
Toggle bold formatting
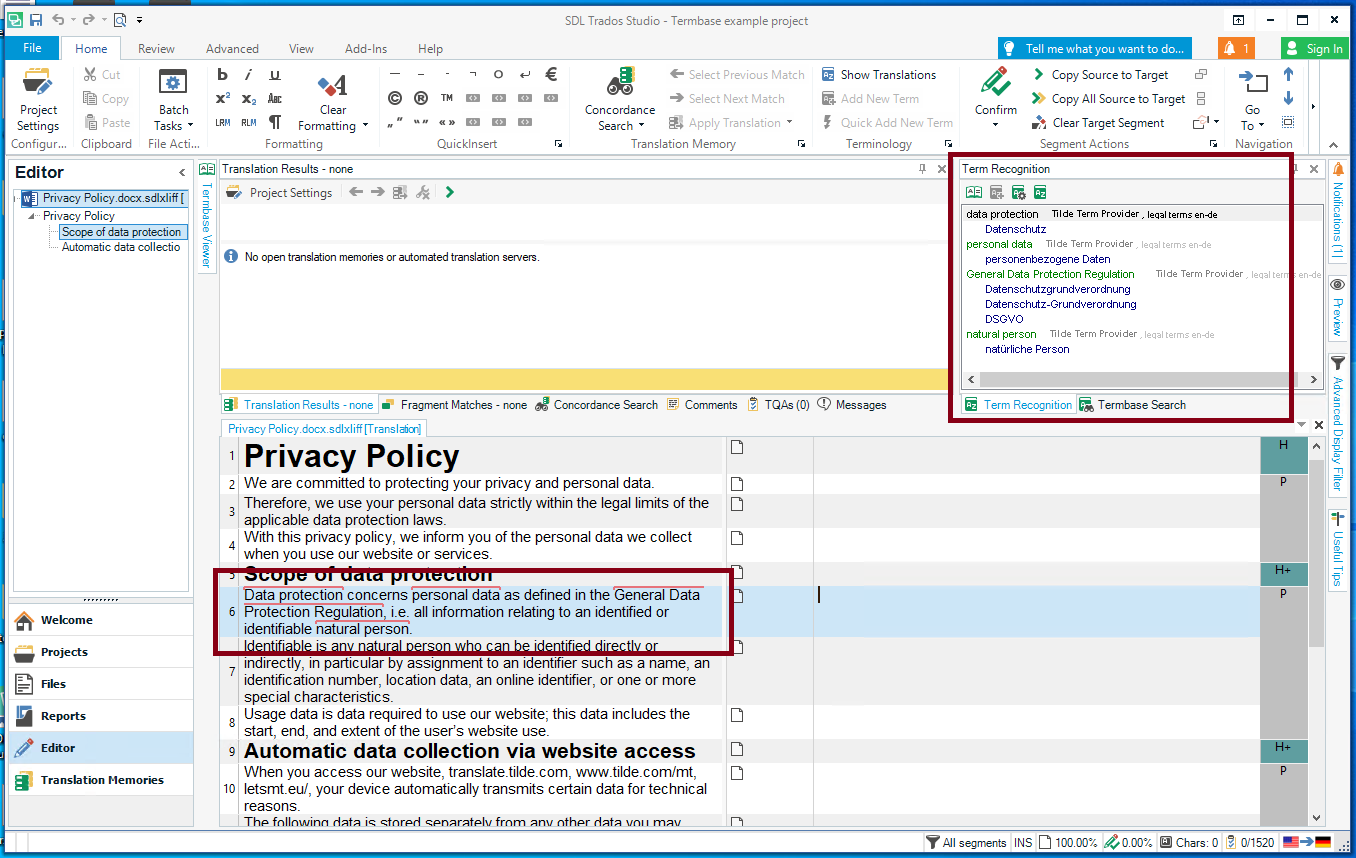coord(222,75)
